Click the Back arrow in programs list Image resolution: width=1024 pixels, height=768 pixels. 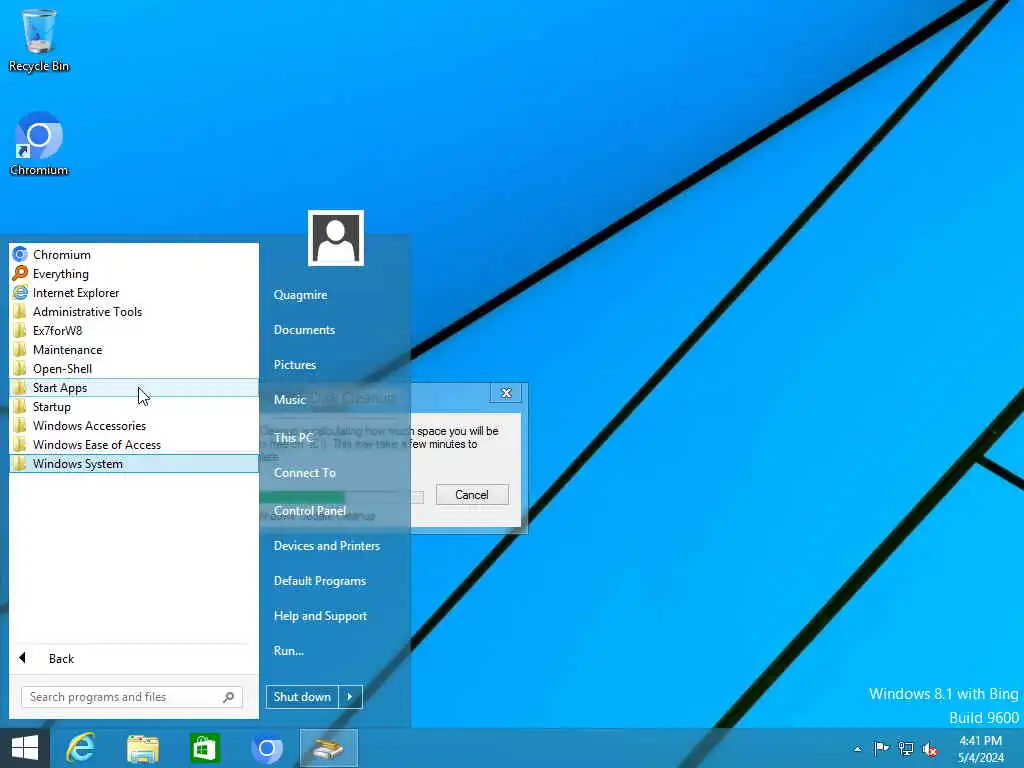[23, 658]
